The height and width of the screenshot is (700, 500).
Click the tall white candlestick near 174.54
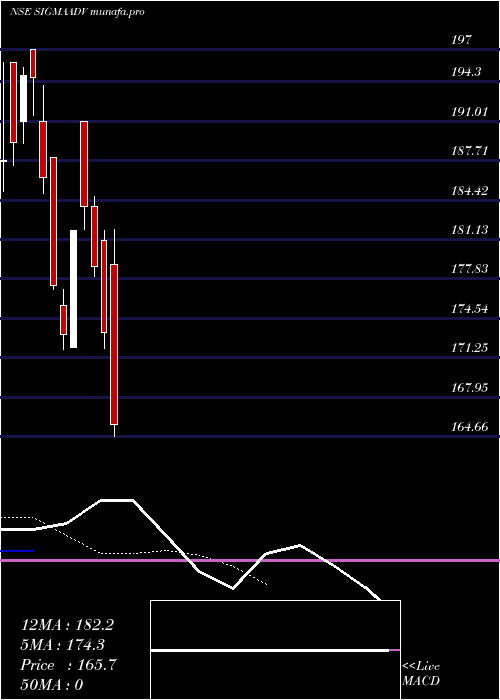[x=74, y=289]
